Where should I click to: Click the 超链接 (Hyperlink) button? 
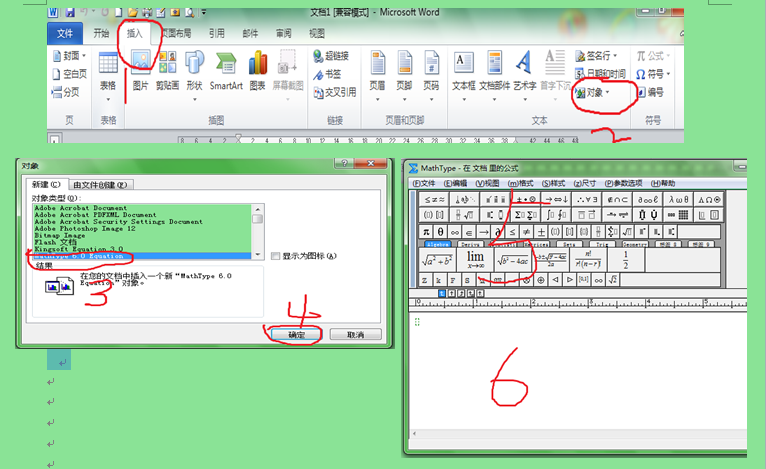tap(331, 56)
